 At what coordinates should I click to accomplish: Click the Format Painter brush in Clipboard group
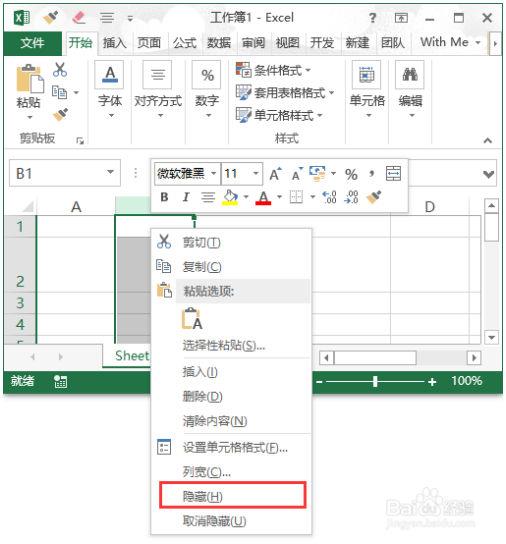[60, 115]
